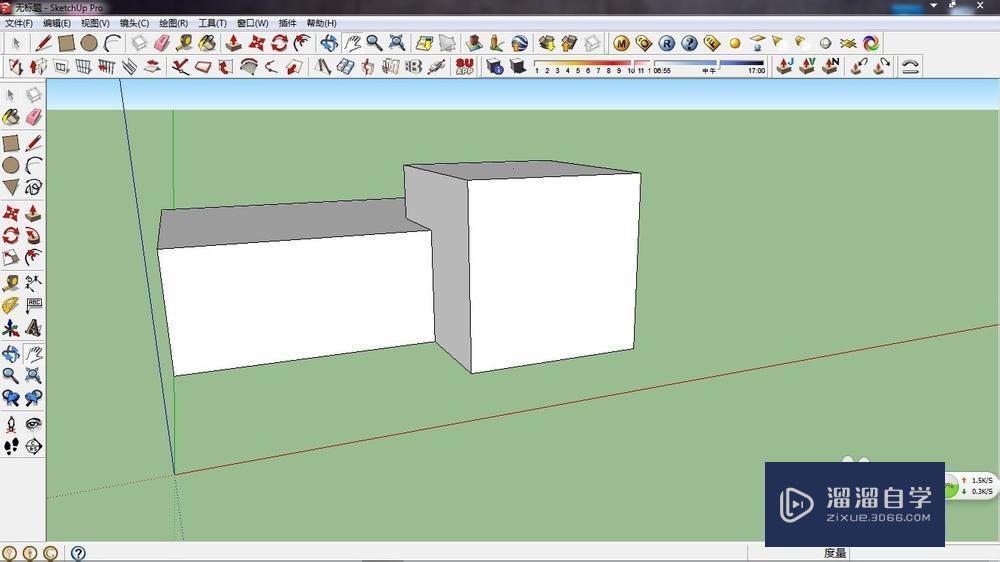
Task: Open the 文件(F) menu
Action: coord(19,23)
